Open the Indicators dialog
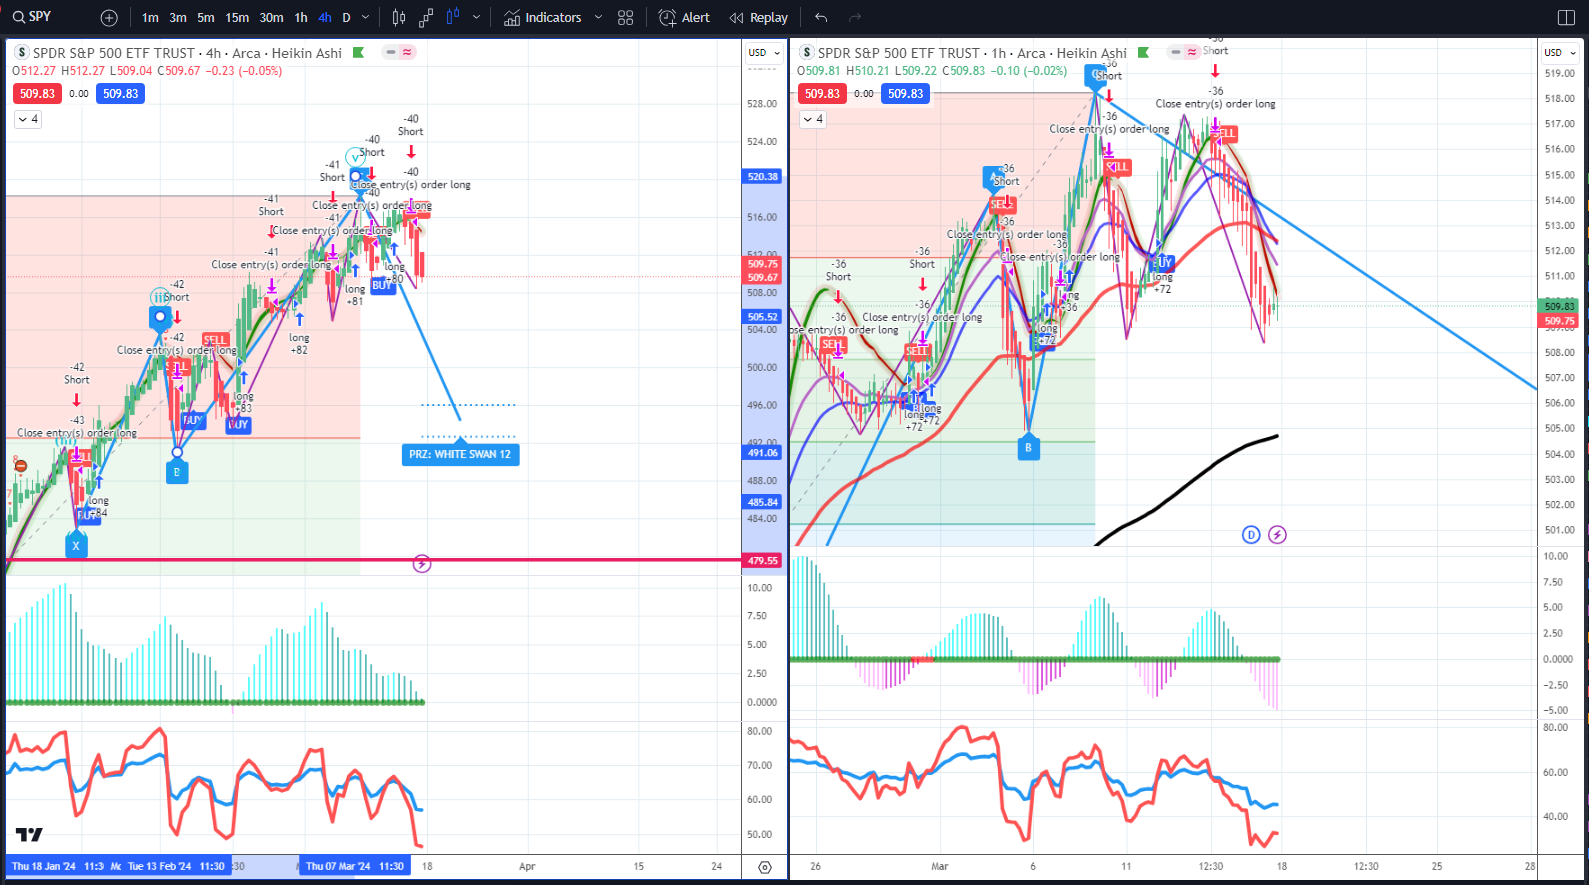This screenshot has height=885, width=1589. click(x=543, y=18)
